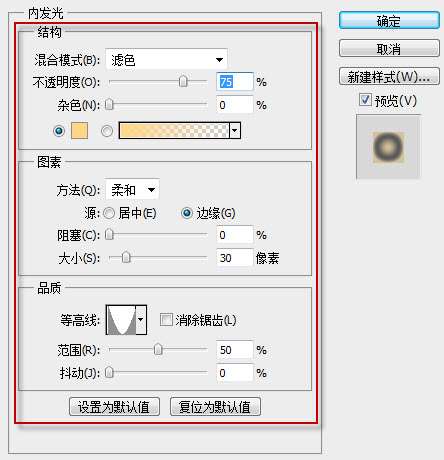Enable the 消除锯齿 checkbox
The height and width of the screenshot is (460, 444).
tap(166, 320)
